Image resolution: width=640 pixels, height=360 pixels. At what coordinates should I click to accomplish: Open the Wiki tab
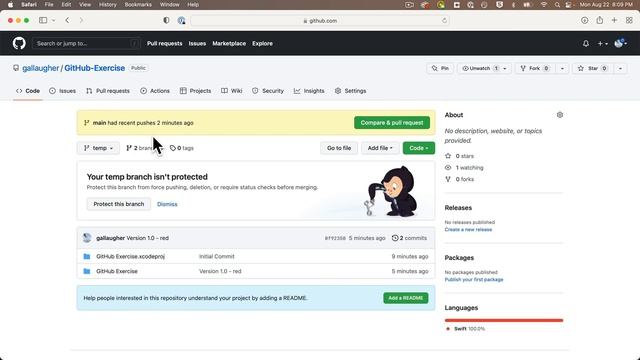[232, 91]
